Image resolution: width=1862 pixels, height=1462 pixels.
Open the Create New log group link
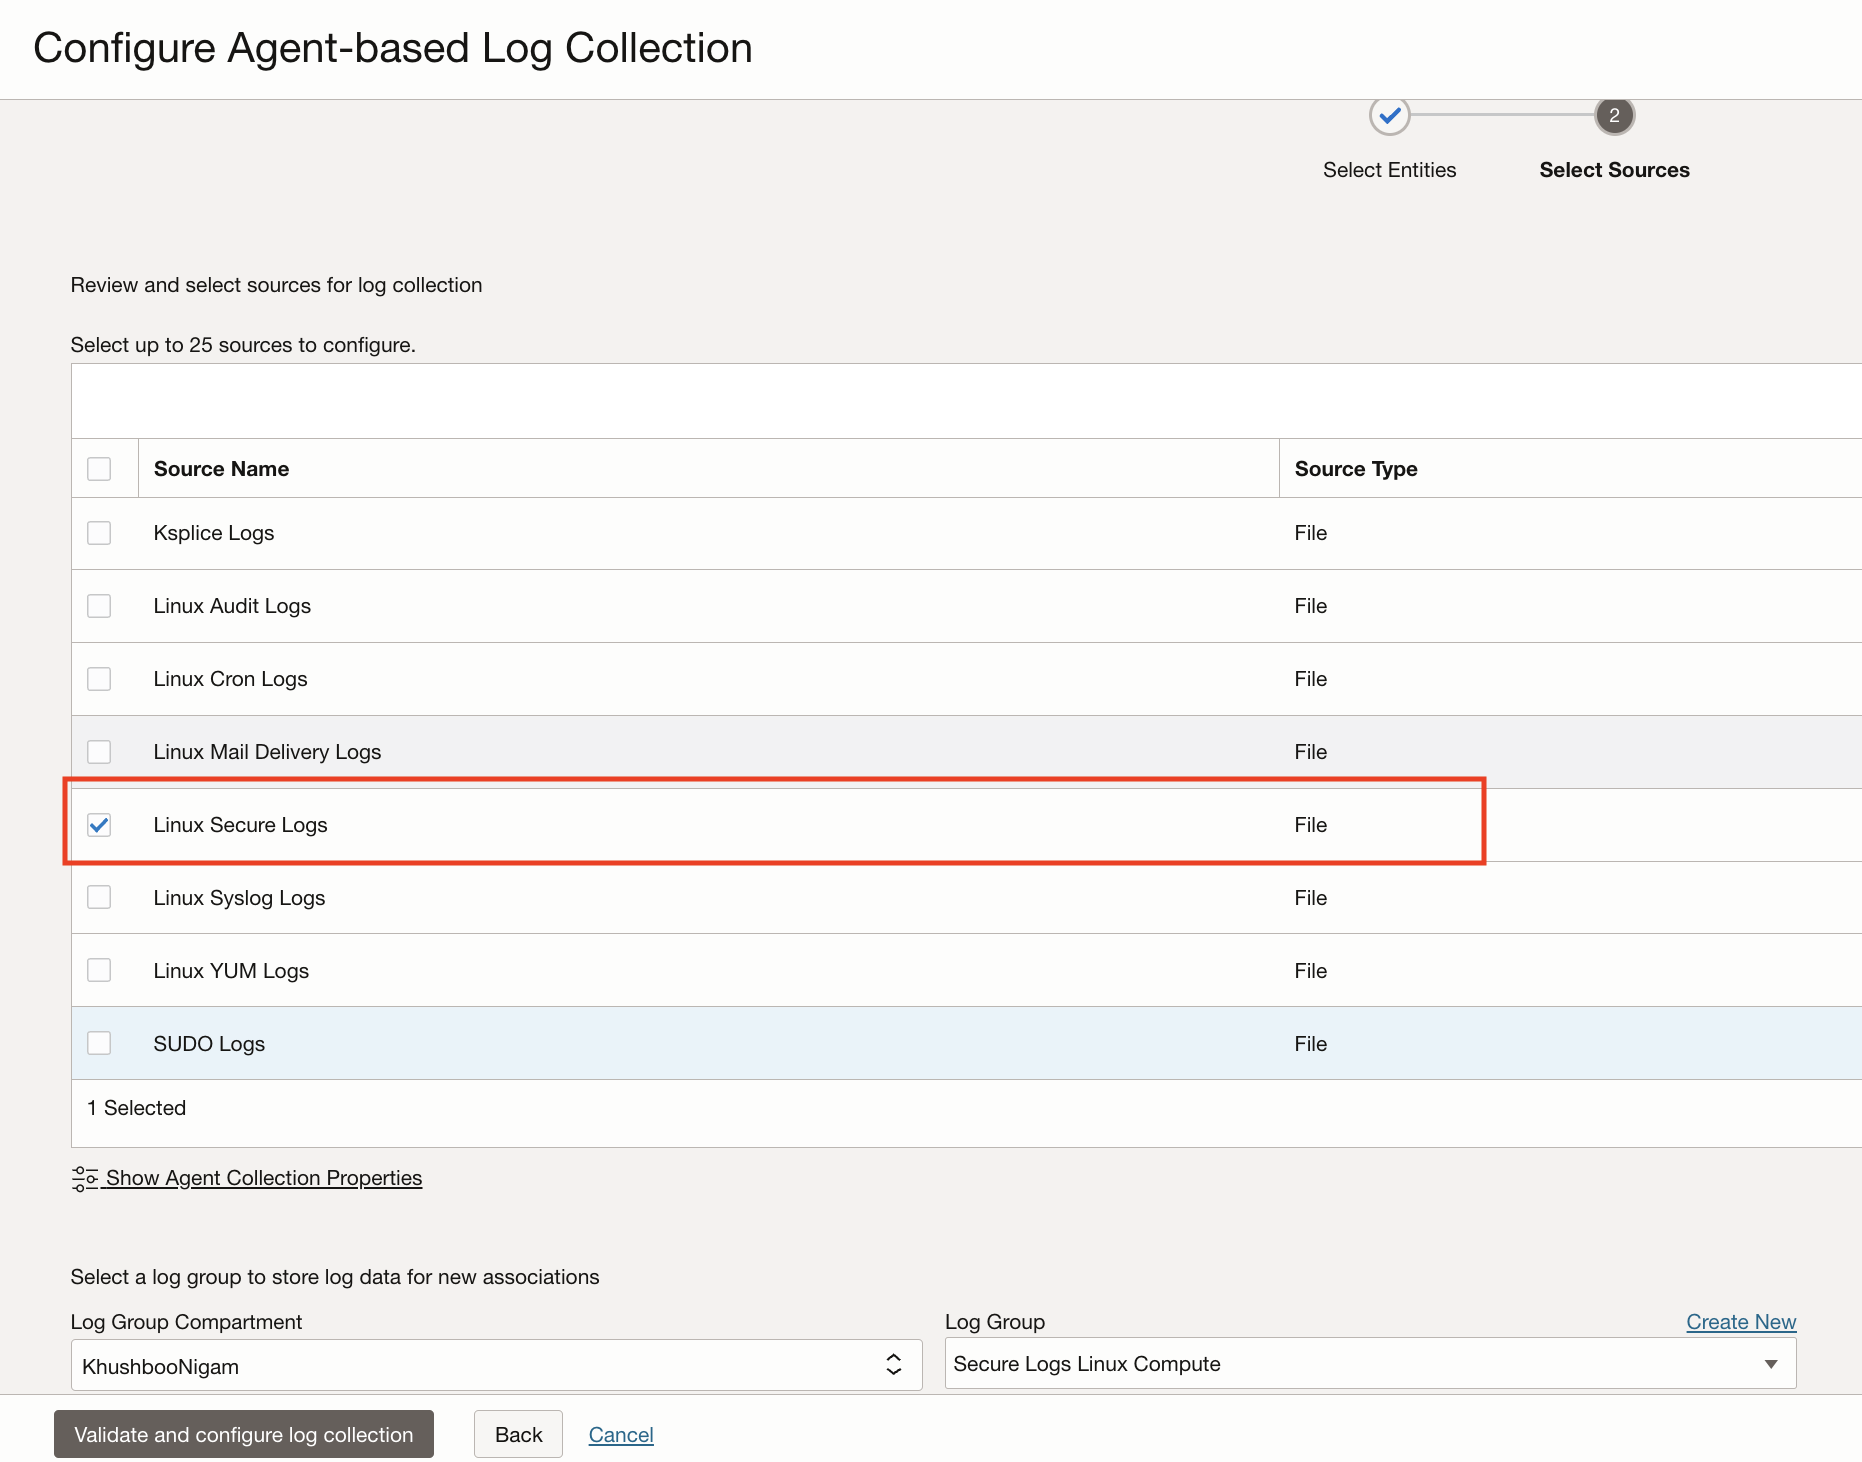pyautogui.click(x=1740, y=1322)
